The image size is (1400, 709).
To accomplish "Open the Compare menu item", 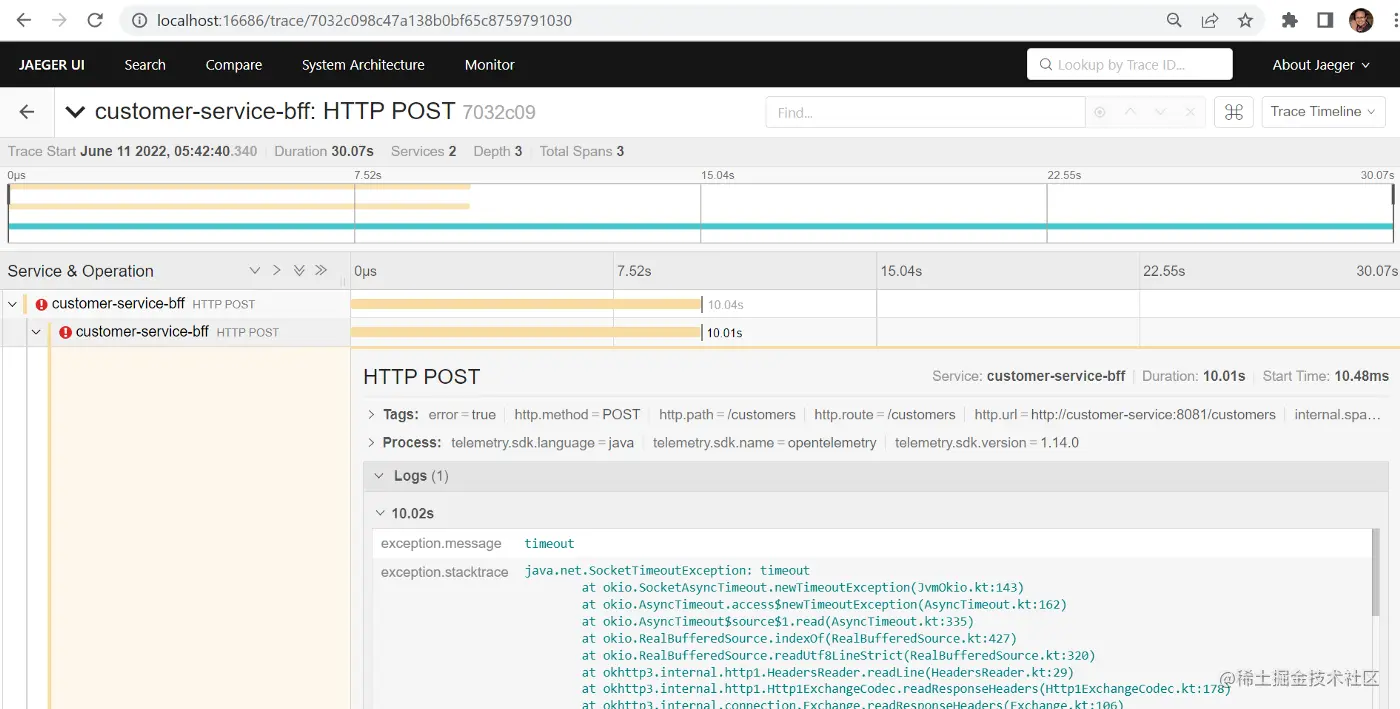I will 234,65.
